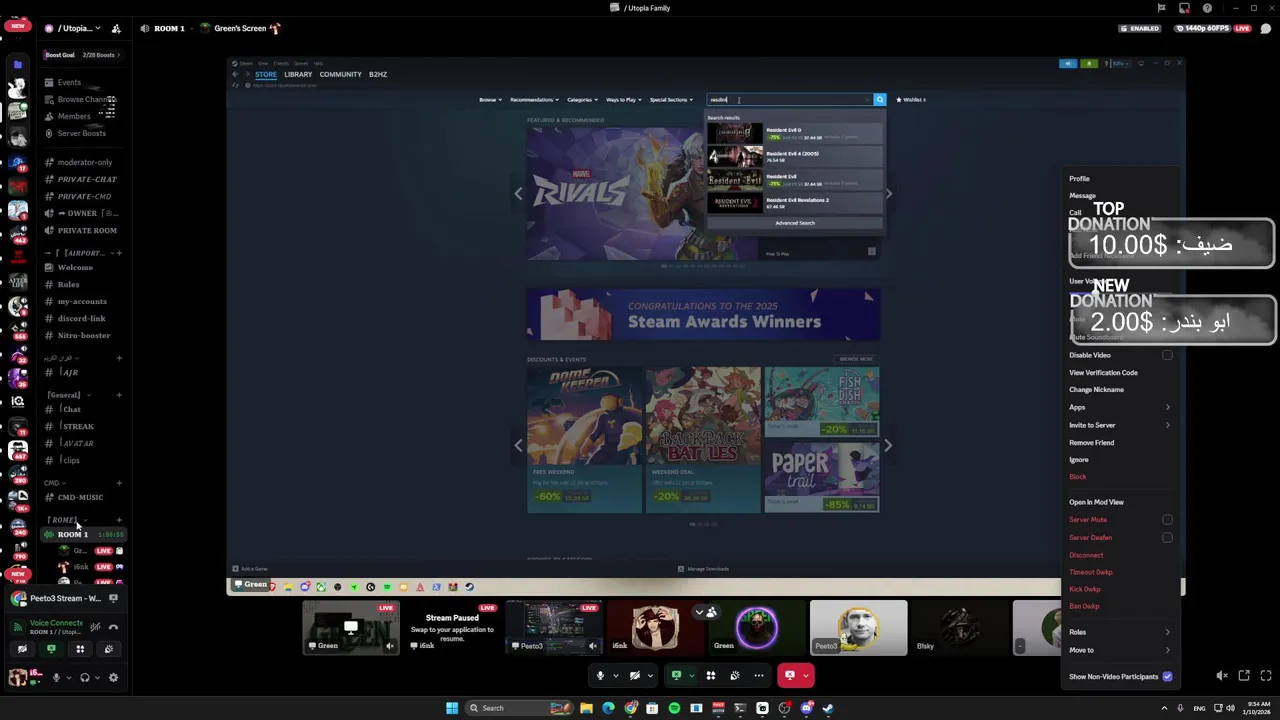Click red stop-watching stream button
1280x720 pixels.
tap(790, 675)
